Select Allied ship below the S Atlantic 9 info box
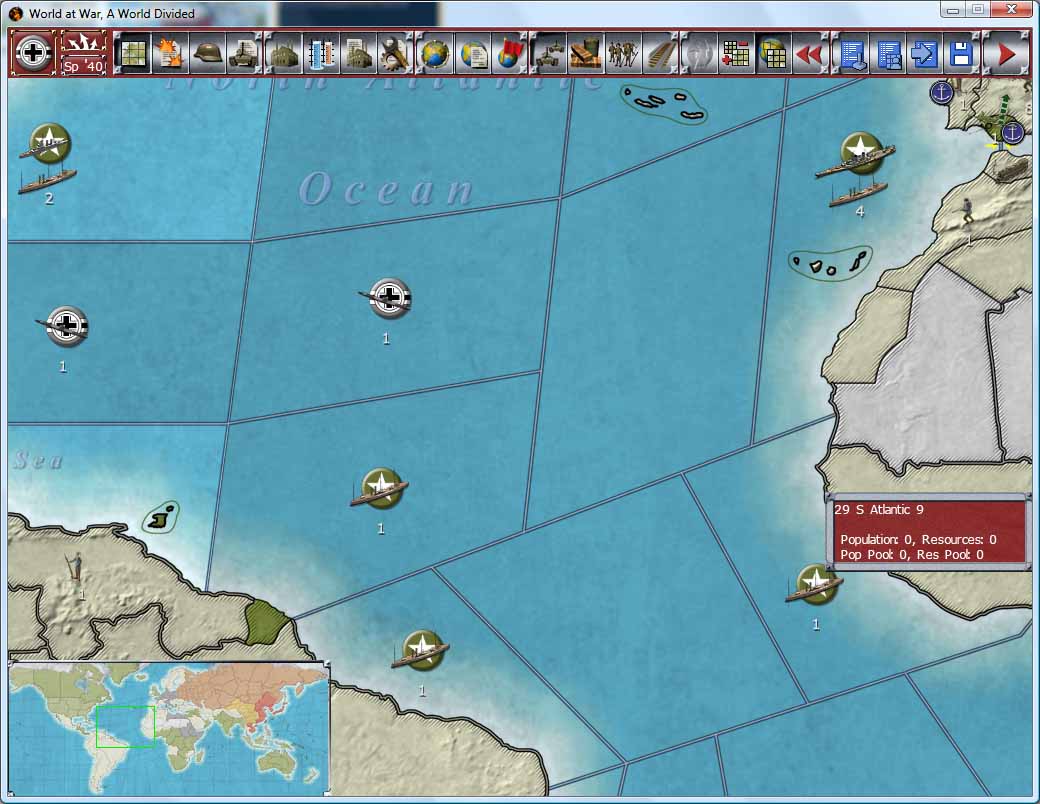 click(x=815, y=584)
